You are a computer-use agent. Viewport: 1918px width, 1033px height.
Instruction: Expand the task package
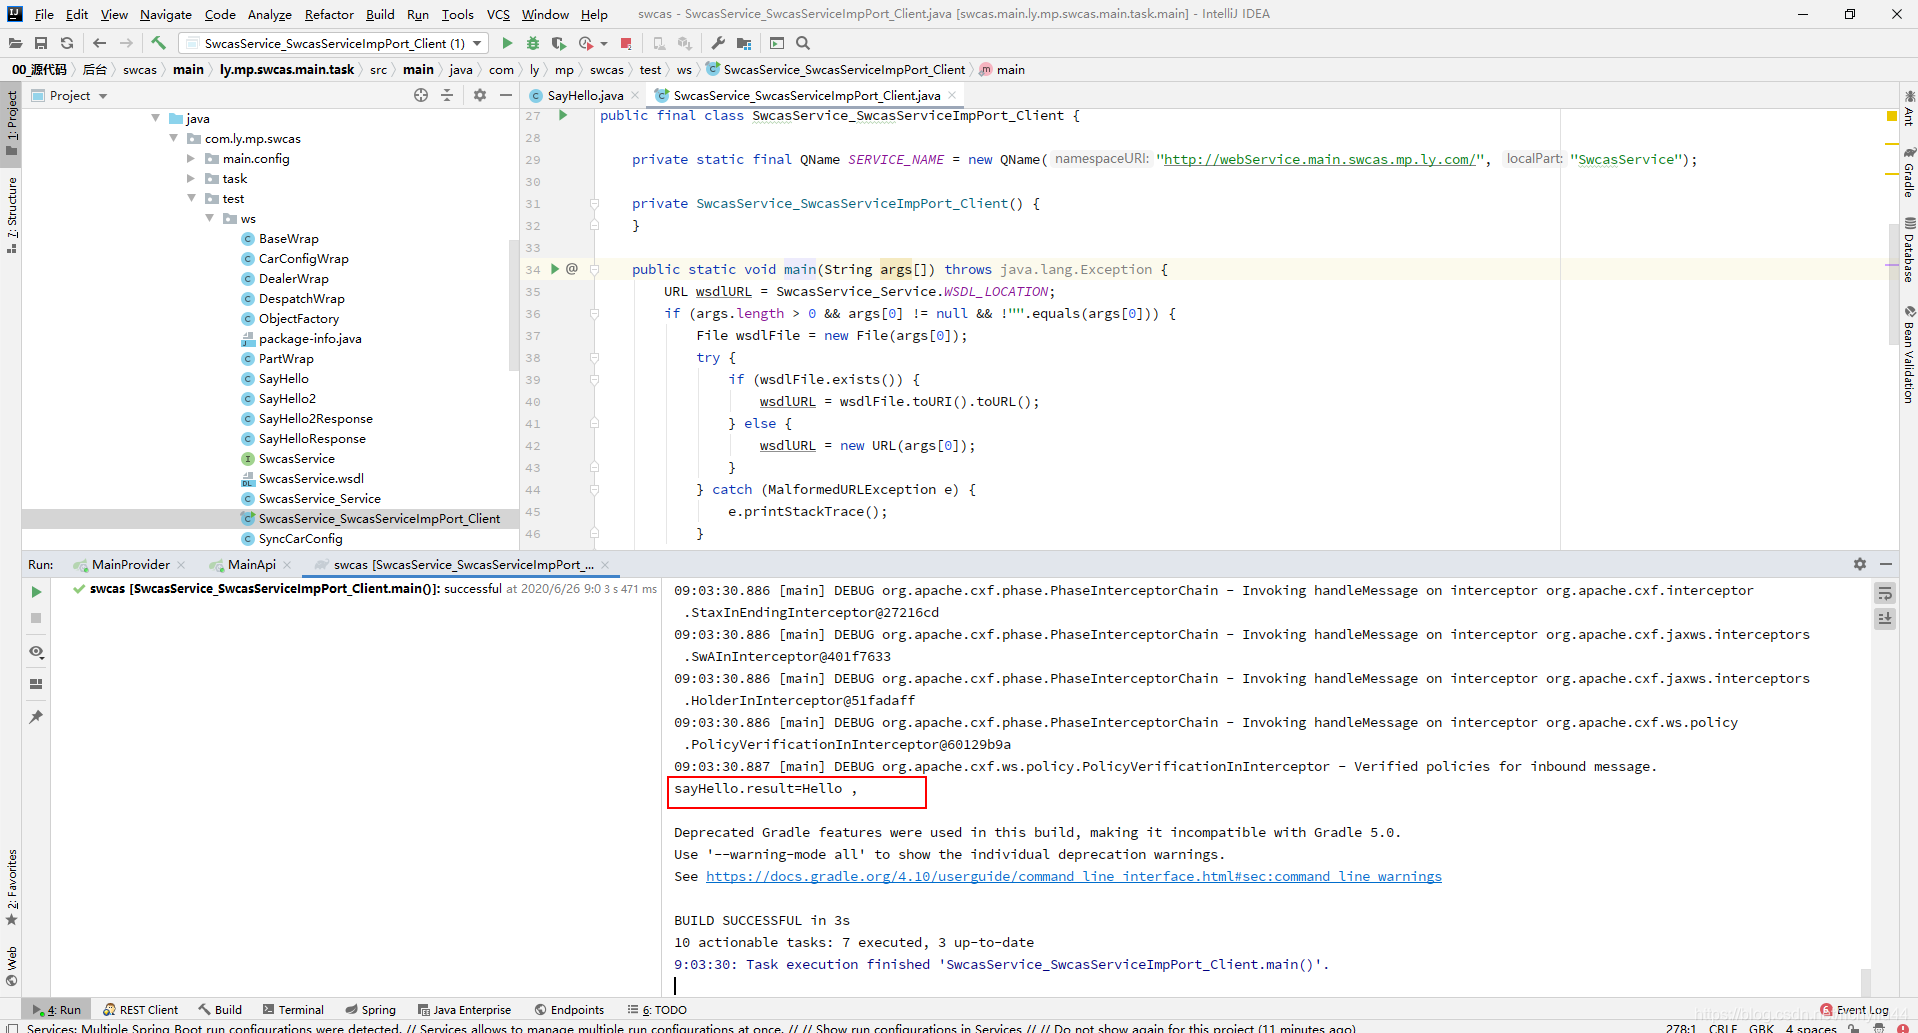click(x=191, y=178)
